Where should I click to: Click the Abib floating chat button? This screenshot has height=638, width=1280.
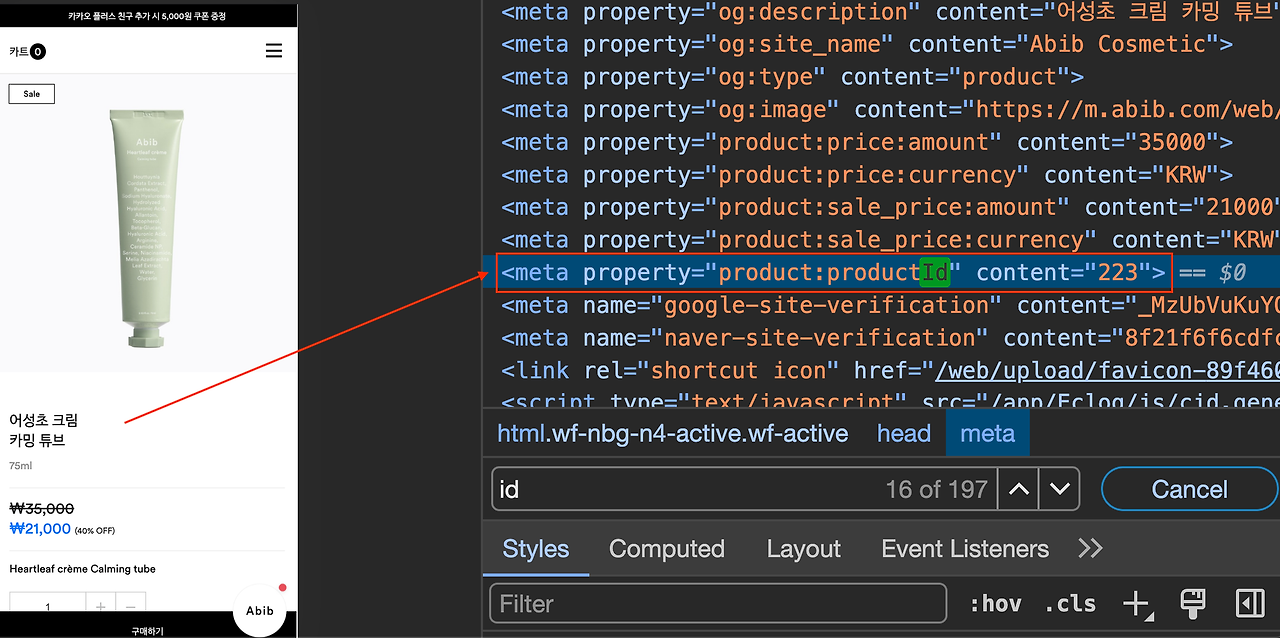[x=260, y=610]
